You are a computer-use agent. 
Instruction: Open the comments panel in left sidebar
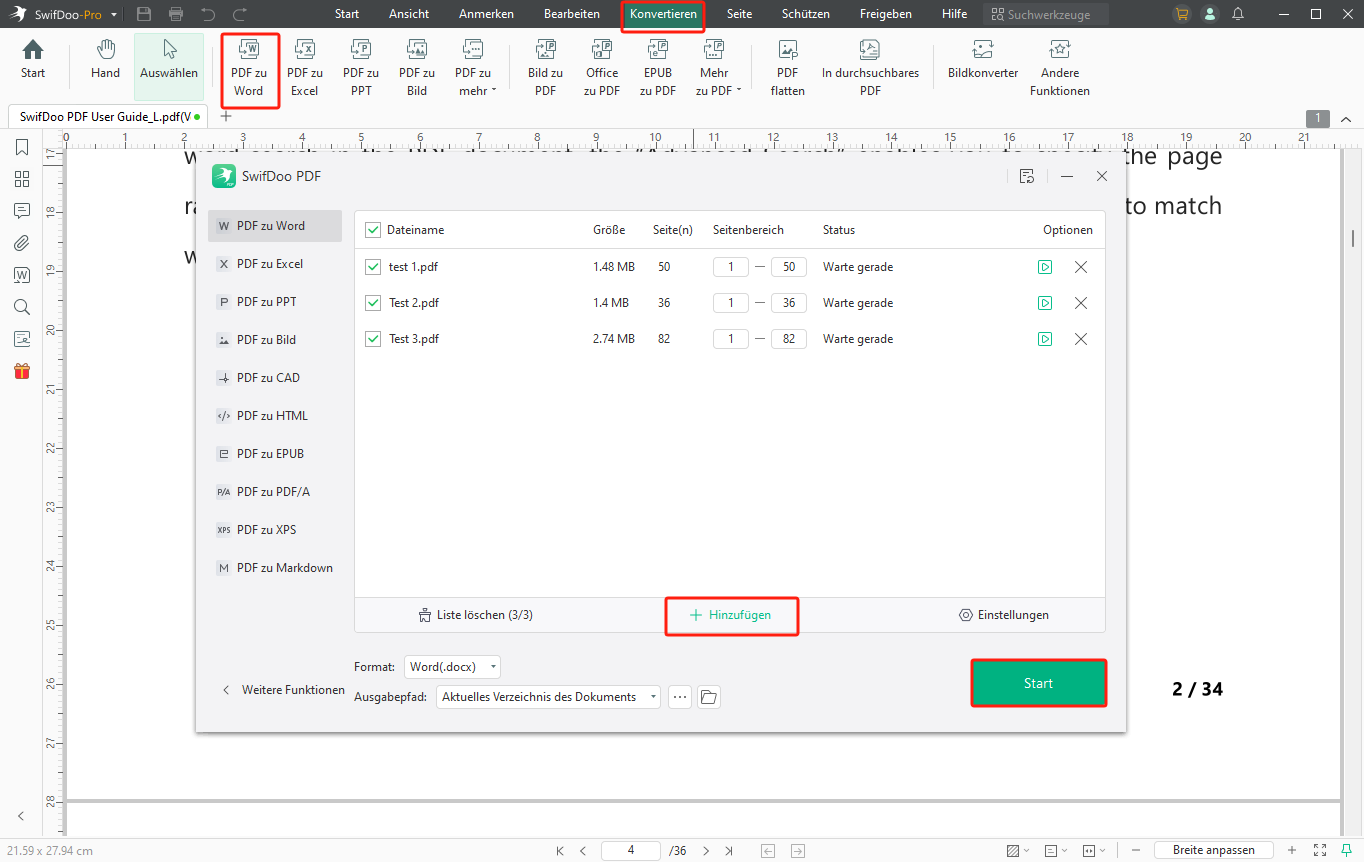(22, 211)
